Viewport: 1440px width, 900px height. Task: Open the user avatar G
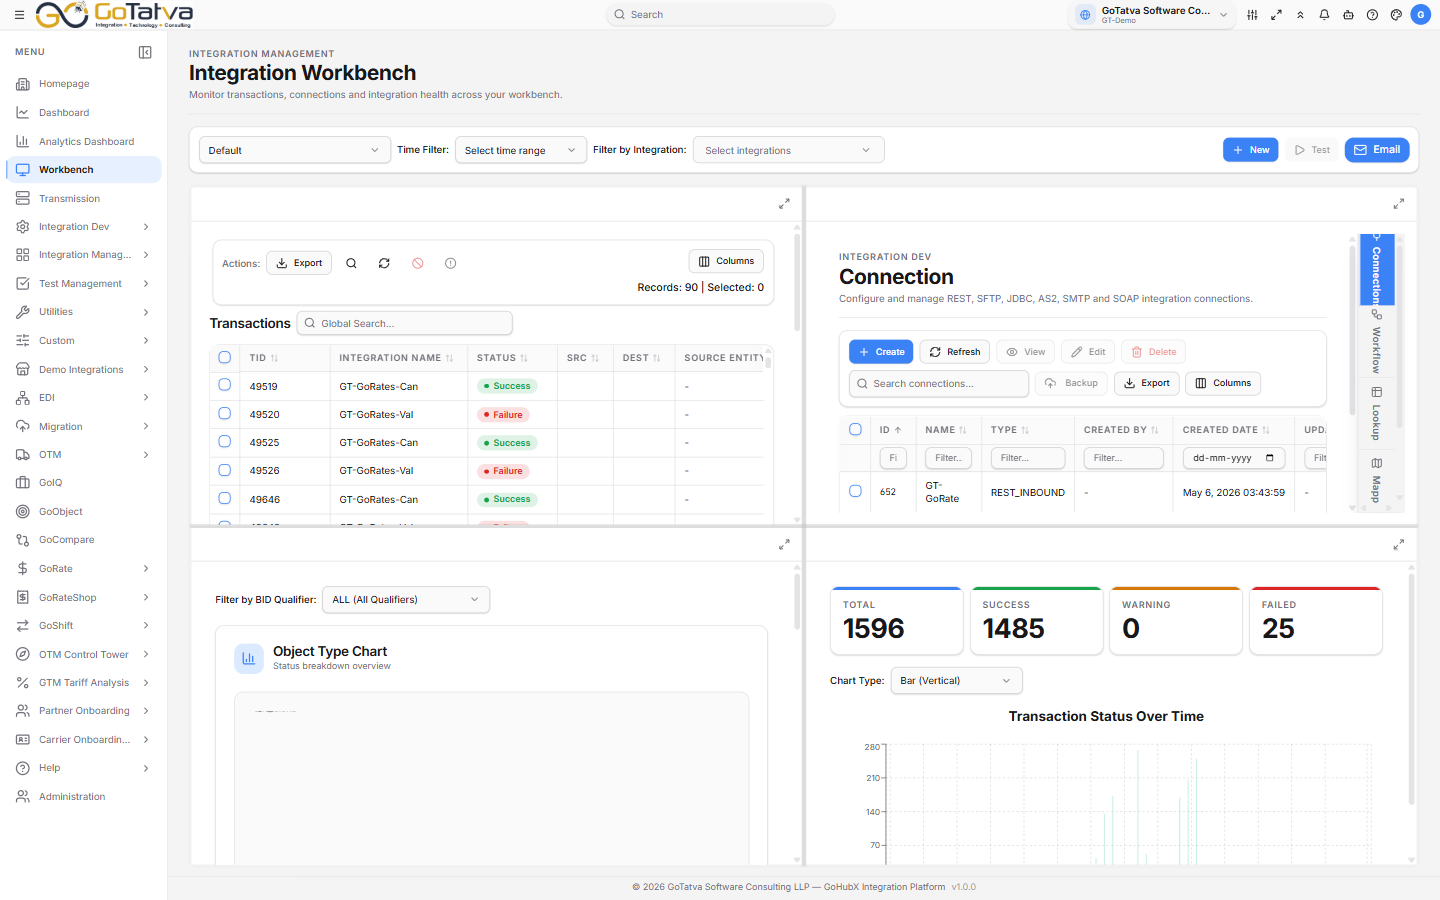1420,15
